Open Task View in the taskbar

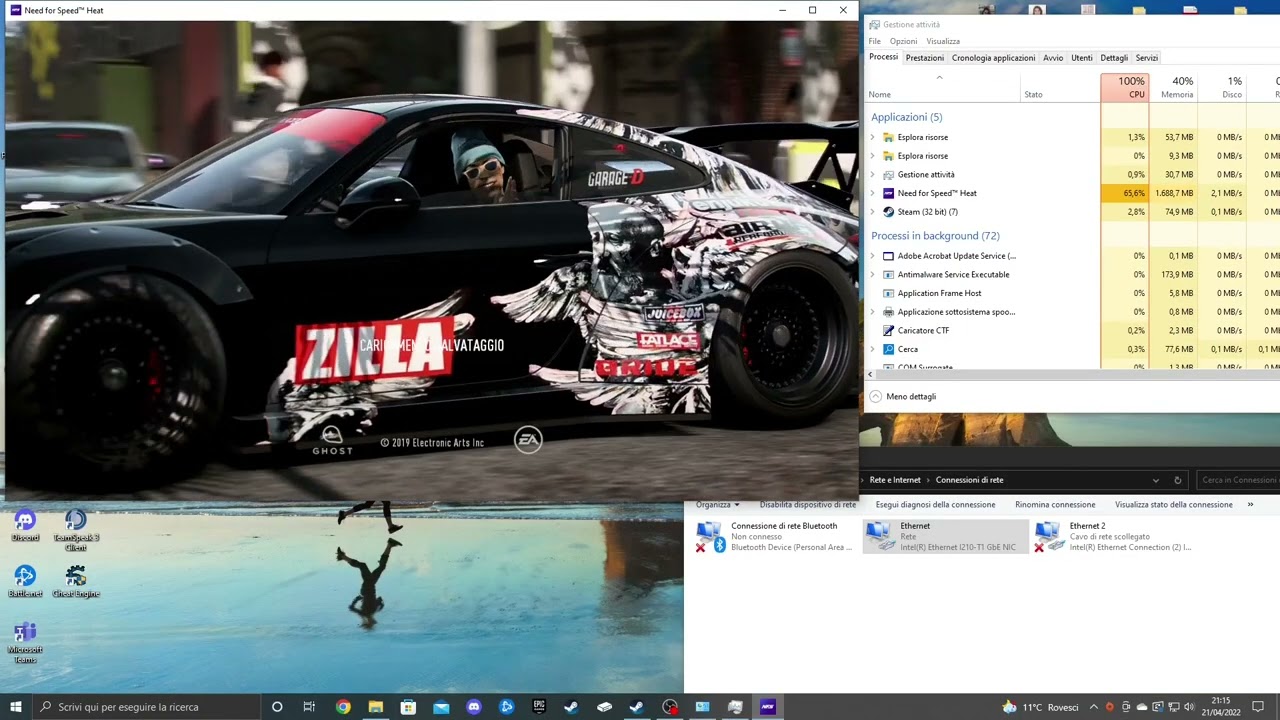(x=309, y=707)
